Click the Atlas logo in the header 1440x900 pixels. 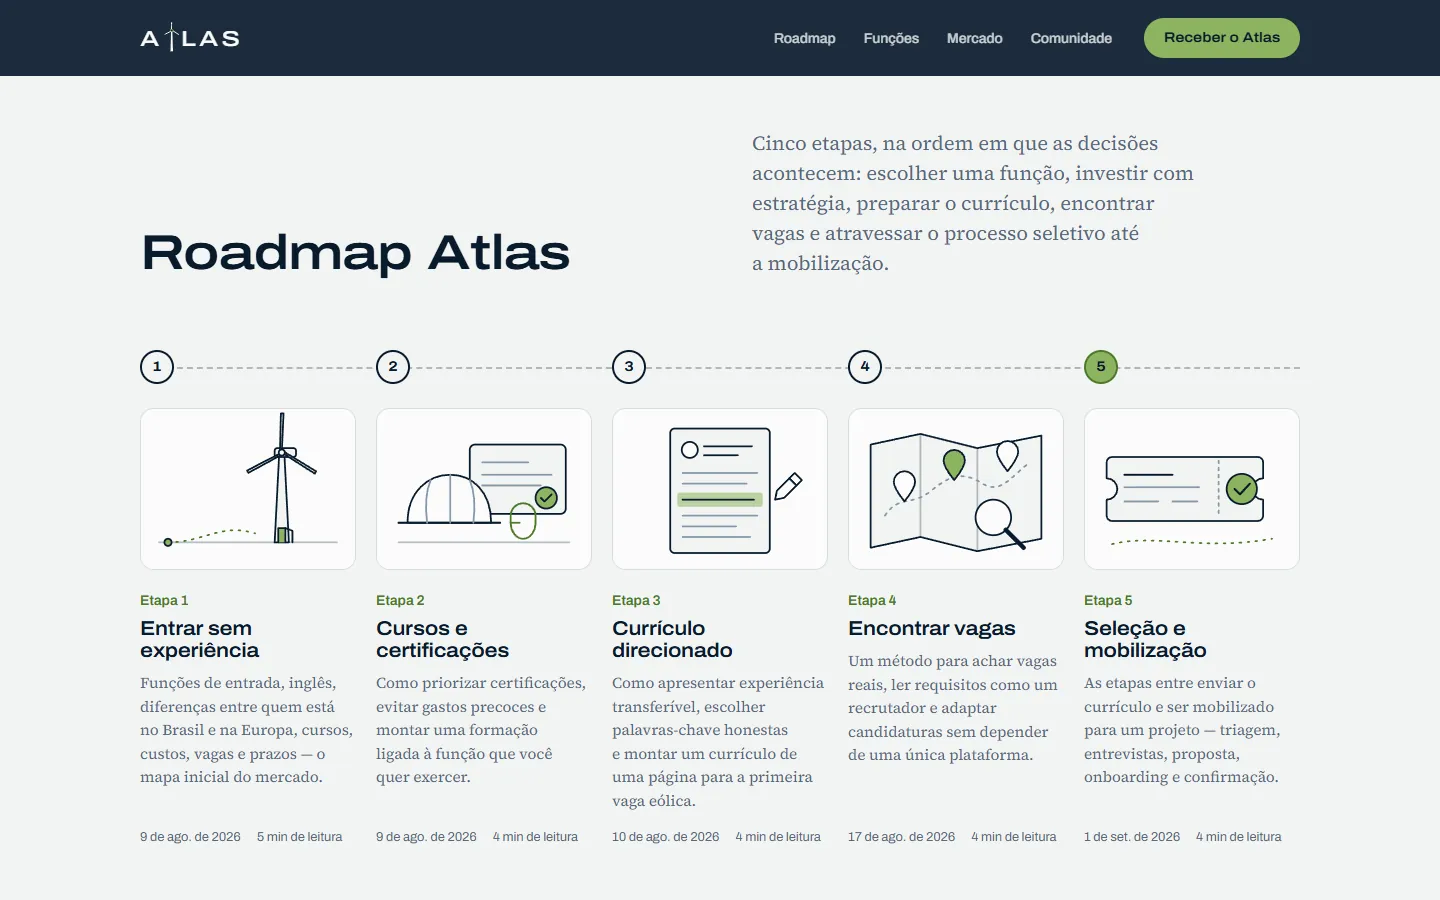(x=190, y=38)
